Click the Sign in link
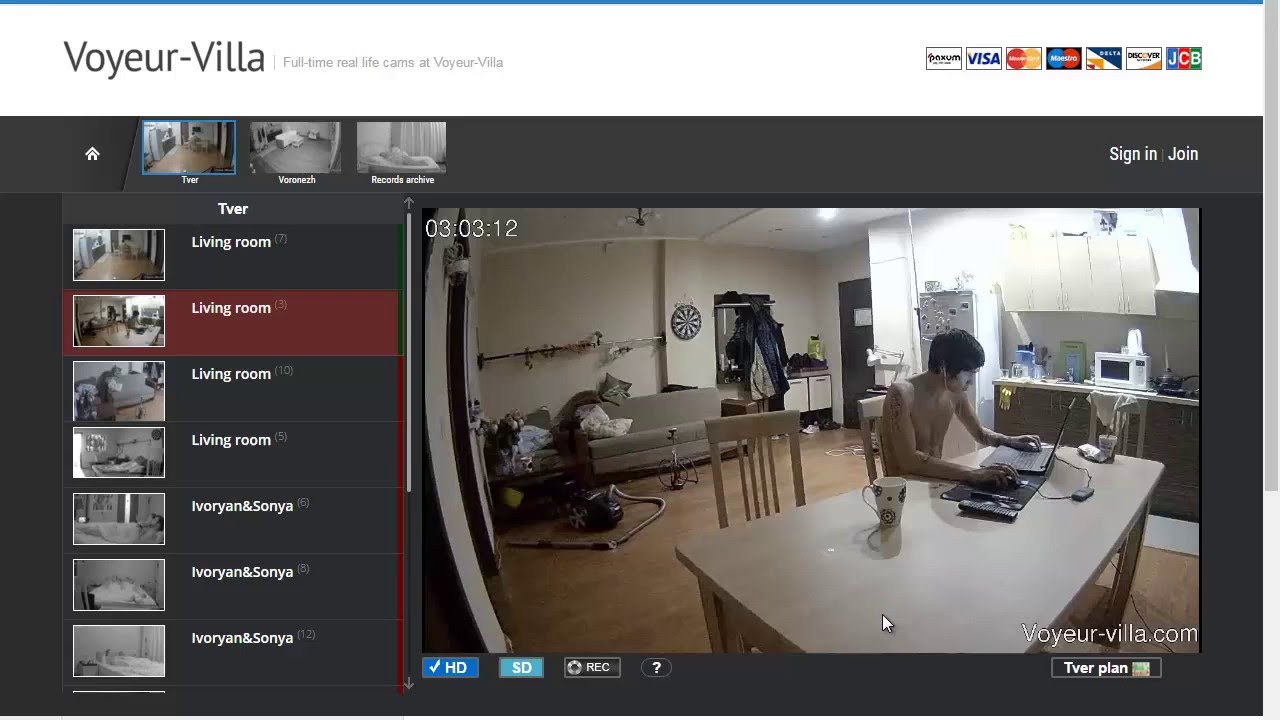The width and height of the screenshot is (1280, 720). 1133,154
